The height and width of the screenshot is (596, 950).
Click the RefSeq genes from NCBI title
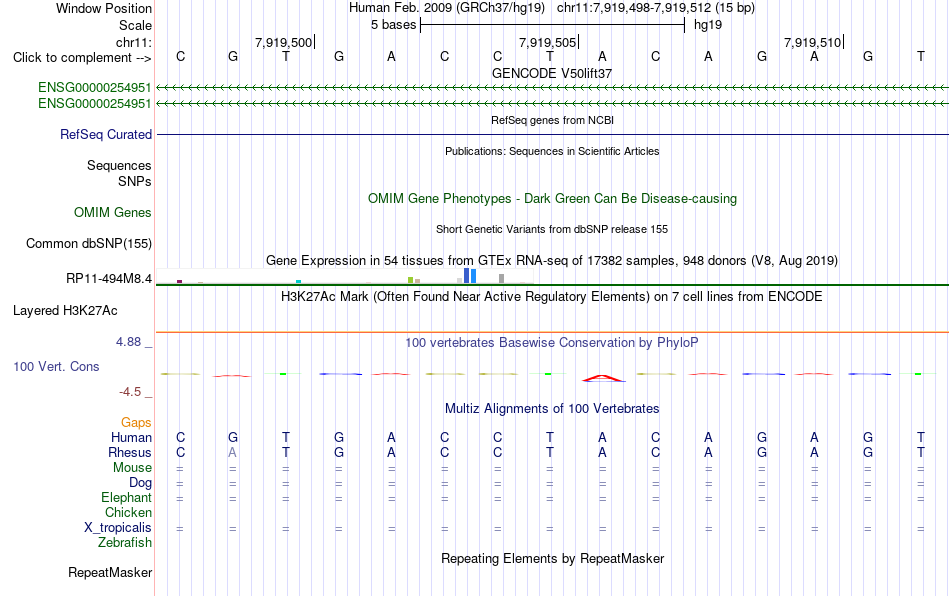552,120
